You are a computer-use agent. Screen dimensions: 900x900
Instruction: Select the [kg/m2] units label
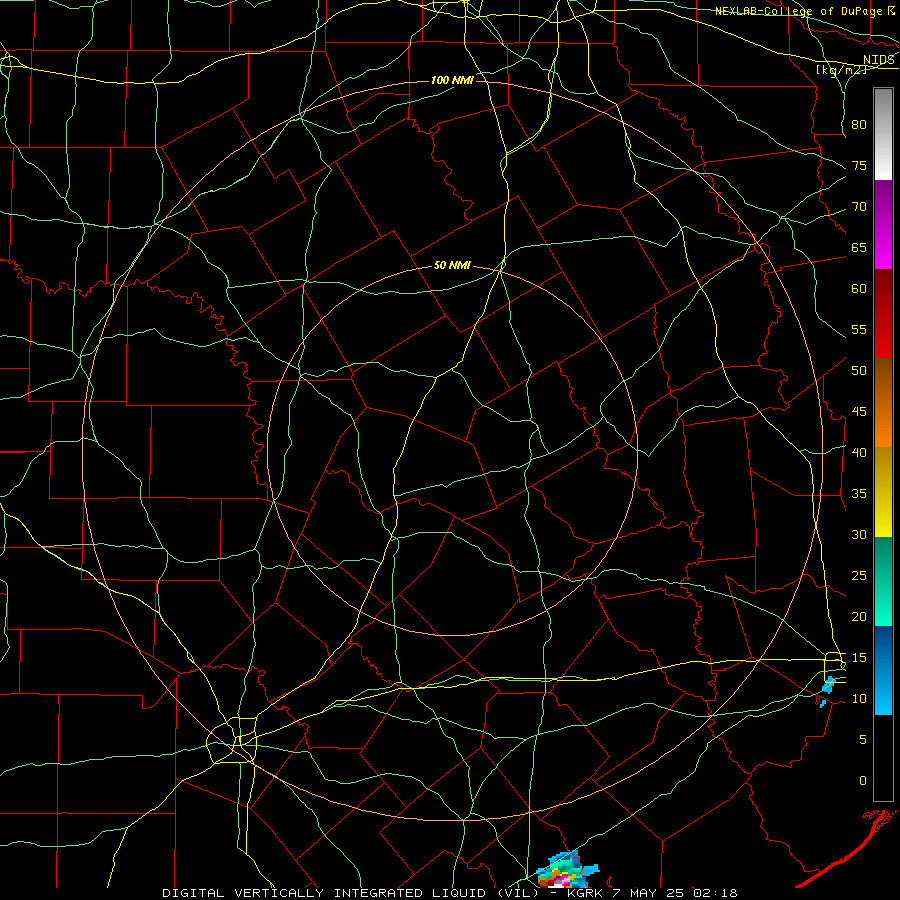tap(841, 70)
